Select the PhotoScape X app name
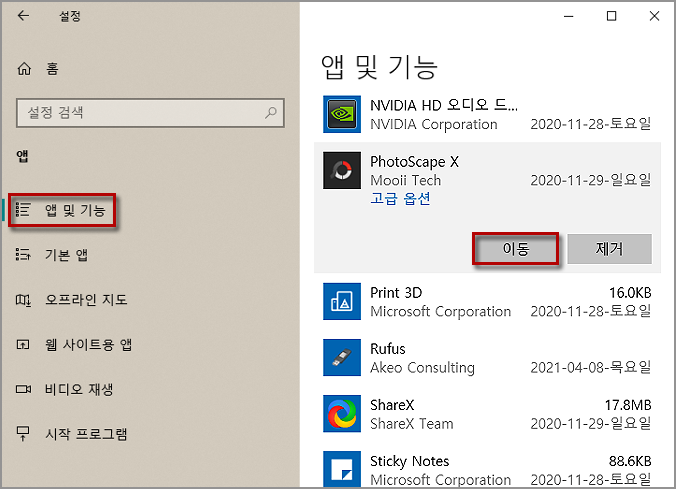 (x=414, y=162)
